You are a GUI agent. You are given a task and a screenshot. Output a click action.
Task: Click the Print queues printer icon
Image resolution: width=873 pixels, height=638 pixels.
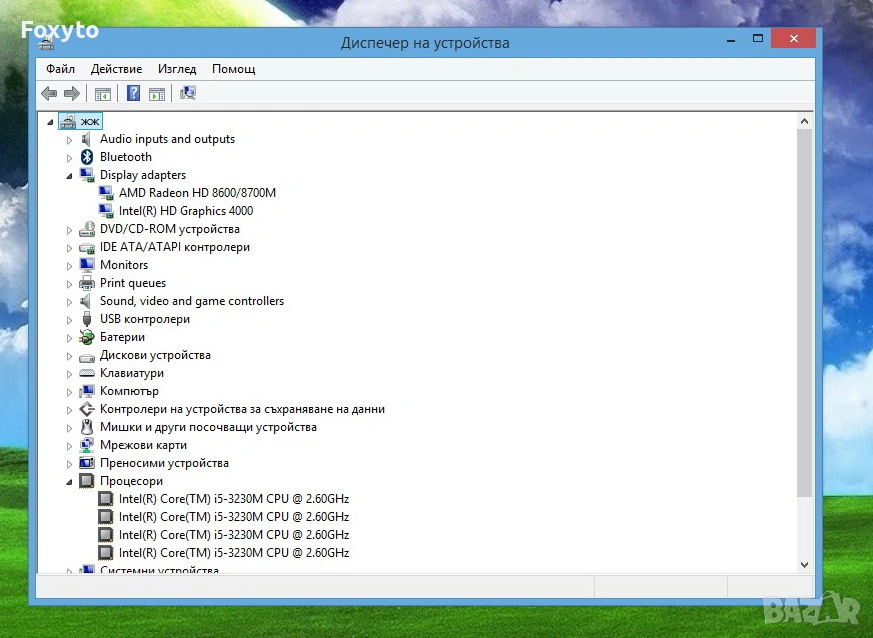(87, 283)
